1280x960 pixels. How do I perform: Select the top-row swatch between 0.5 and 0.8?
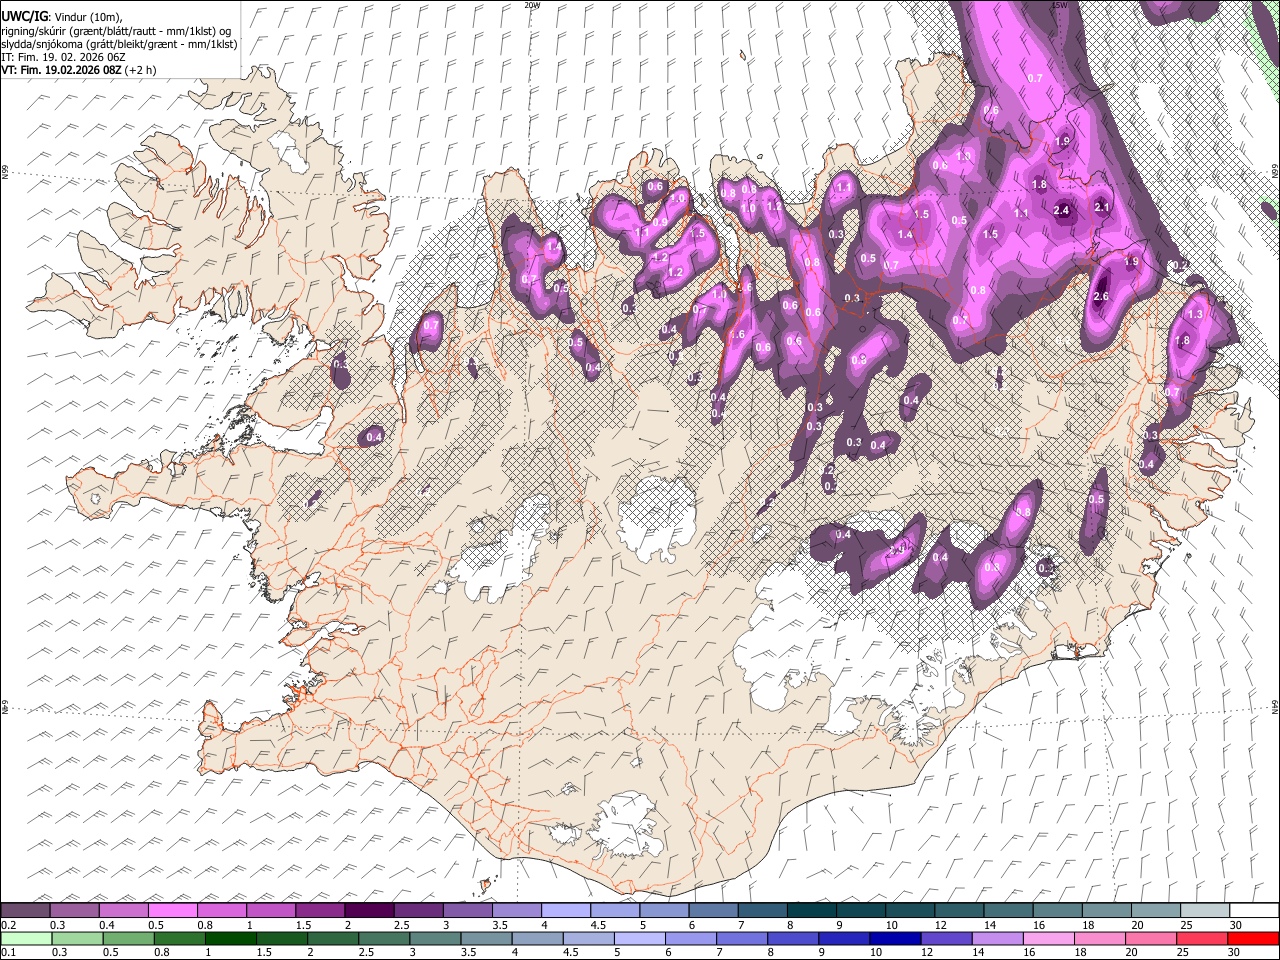pos(172,911)
